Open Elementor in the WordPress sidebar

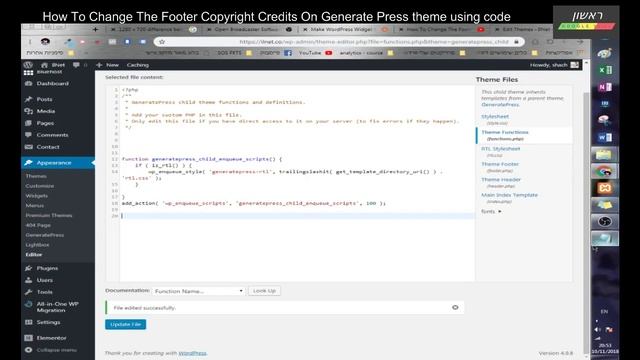[51, 338]
